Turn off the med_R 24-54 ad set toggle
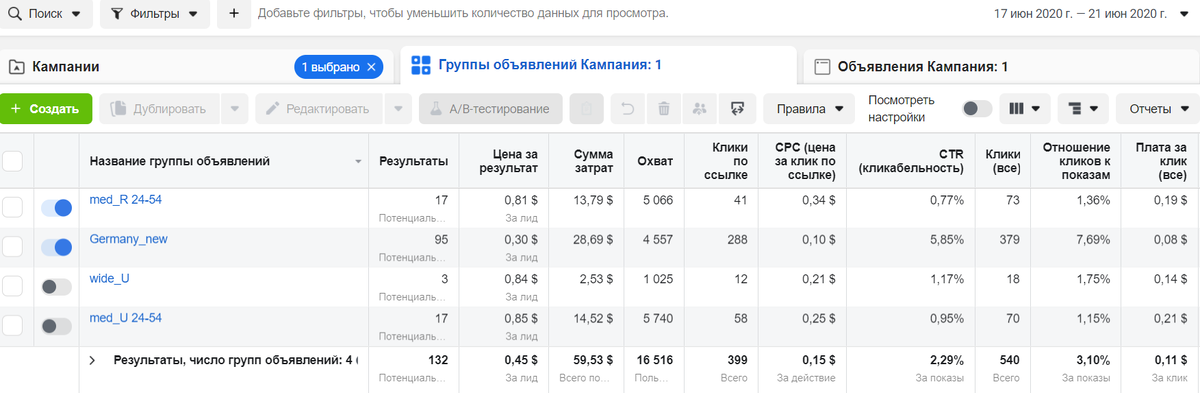Viewport: 1200px width, 393px height. point(57,207)
